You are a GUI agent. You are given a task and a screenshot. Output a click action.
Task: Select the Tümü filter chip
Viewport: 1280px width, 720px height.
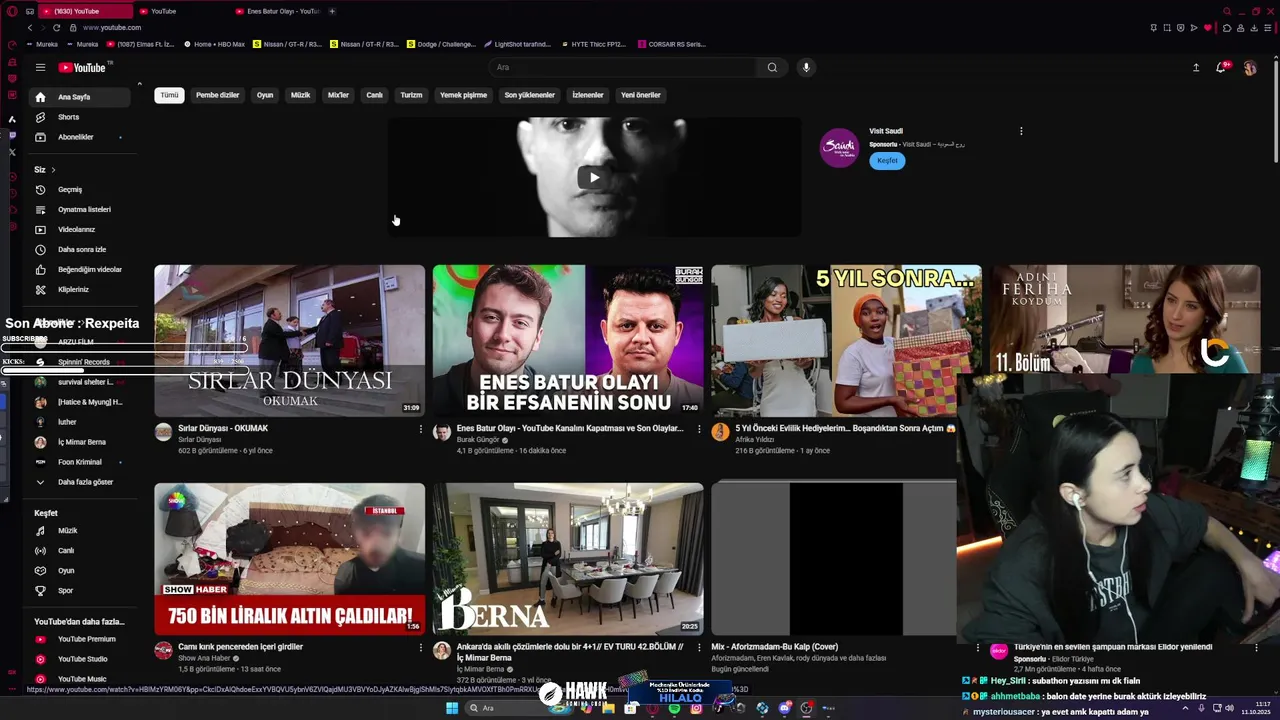pyautogui.click(x=169, y=95)
